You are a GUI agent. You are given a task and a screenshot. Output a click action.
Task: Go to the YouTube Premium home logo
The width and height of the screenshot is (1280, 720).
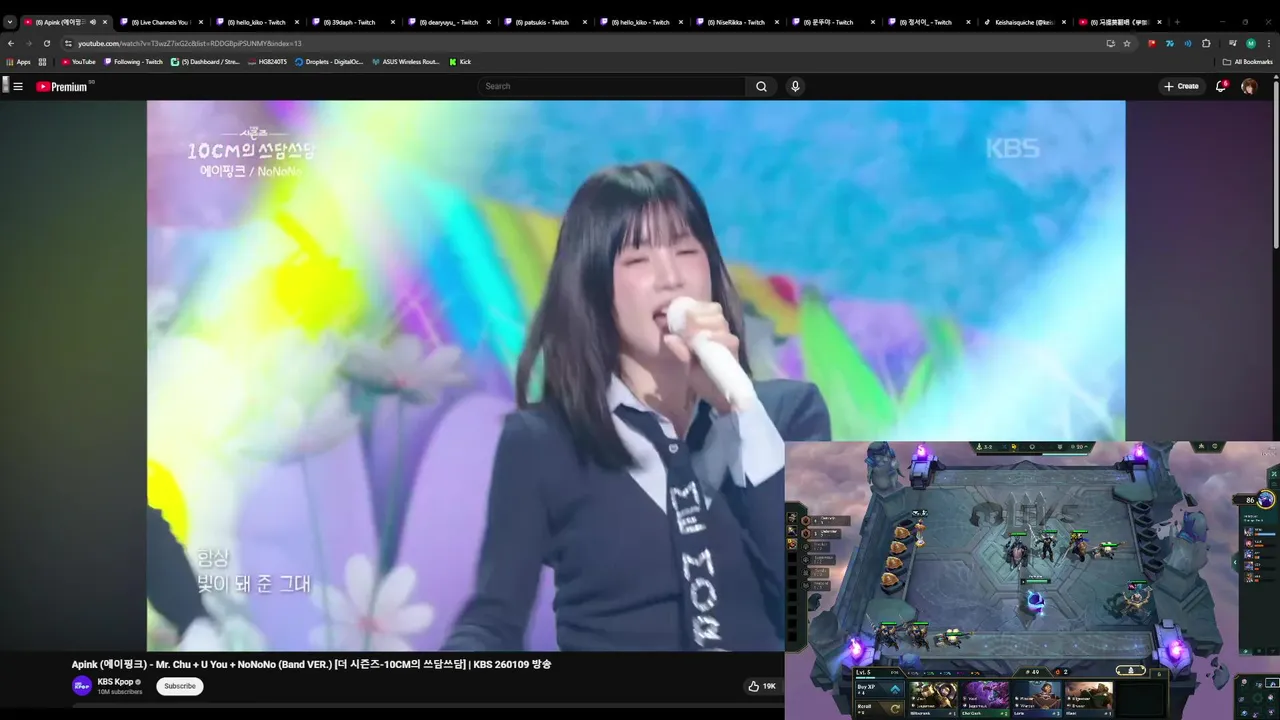[64, 87]
